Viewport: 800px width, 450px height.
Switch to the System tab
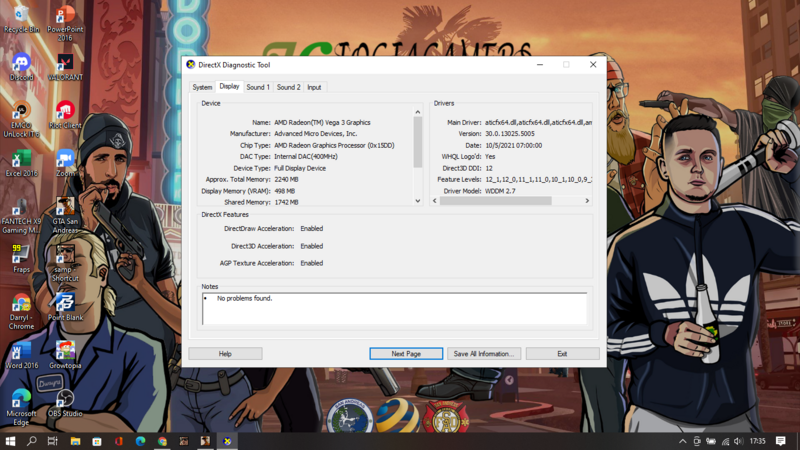[202, 87]
